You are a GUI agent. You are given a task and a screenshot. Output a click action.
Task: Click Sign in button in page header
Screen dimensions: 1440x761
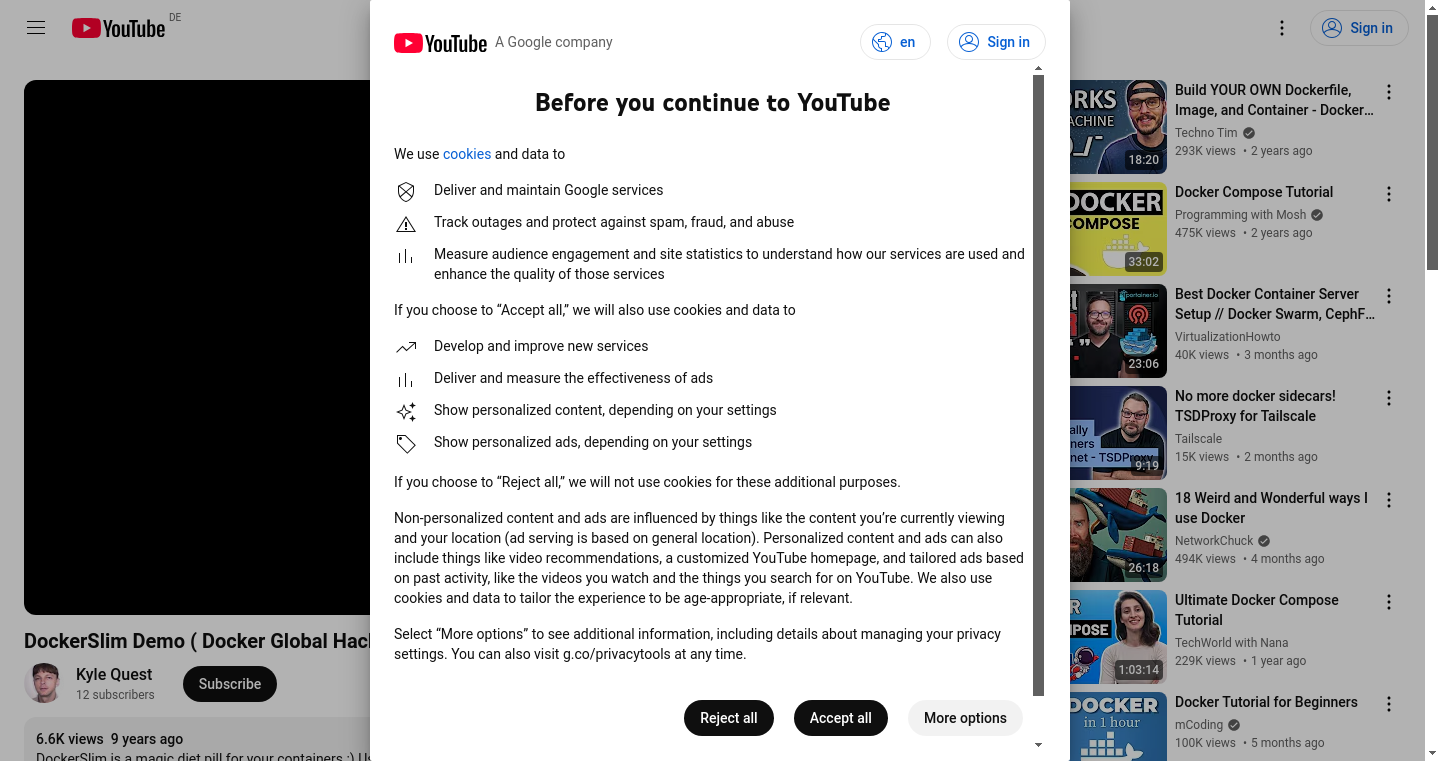1359,28
